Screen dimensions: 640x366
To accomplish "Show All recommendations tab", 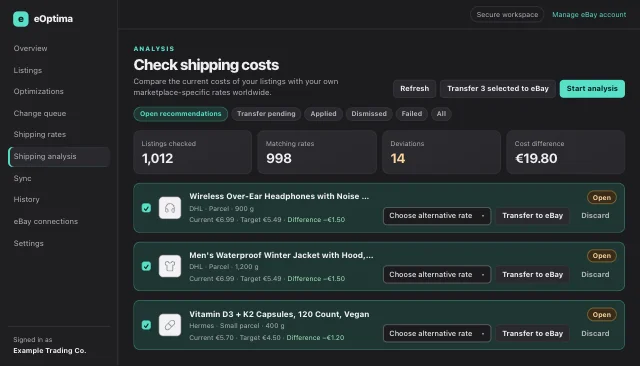I will point(441,114).
